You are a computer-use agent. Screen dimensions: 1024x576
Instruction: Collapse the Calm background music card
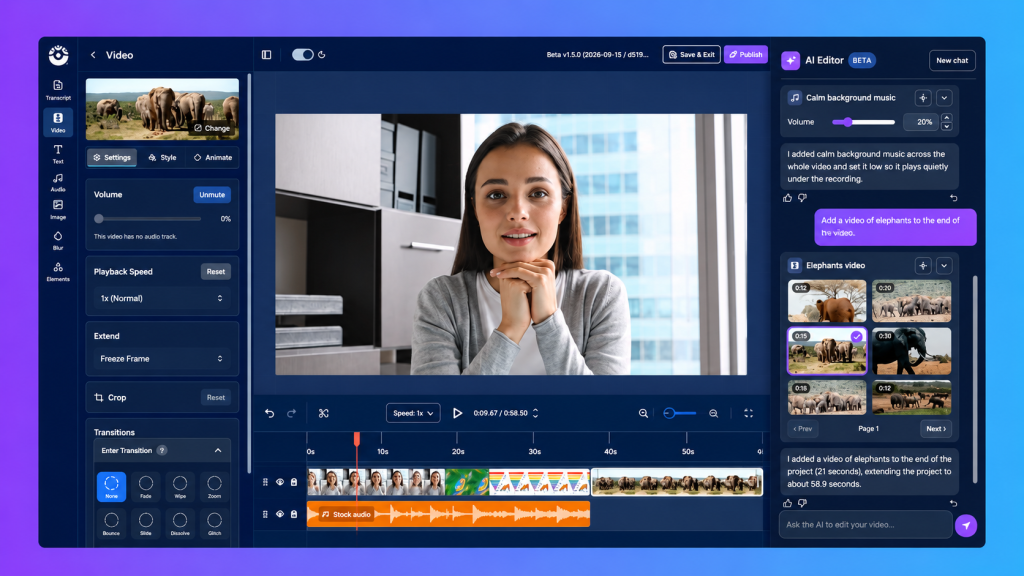tap(944, 98)
